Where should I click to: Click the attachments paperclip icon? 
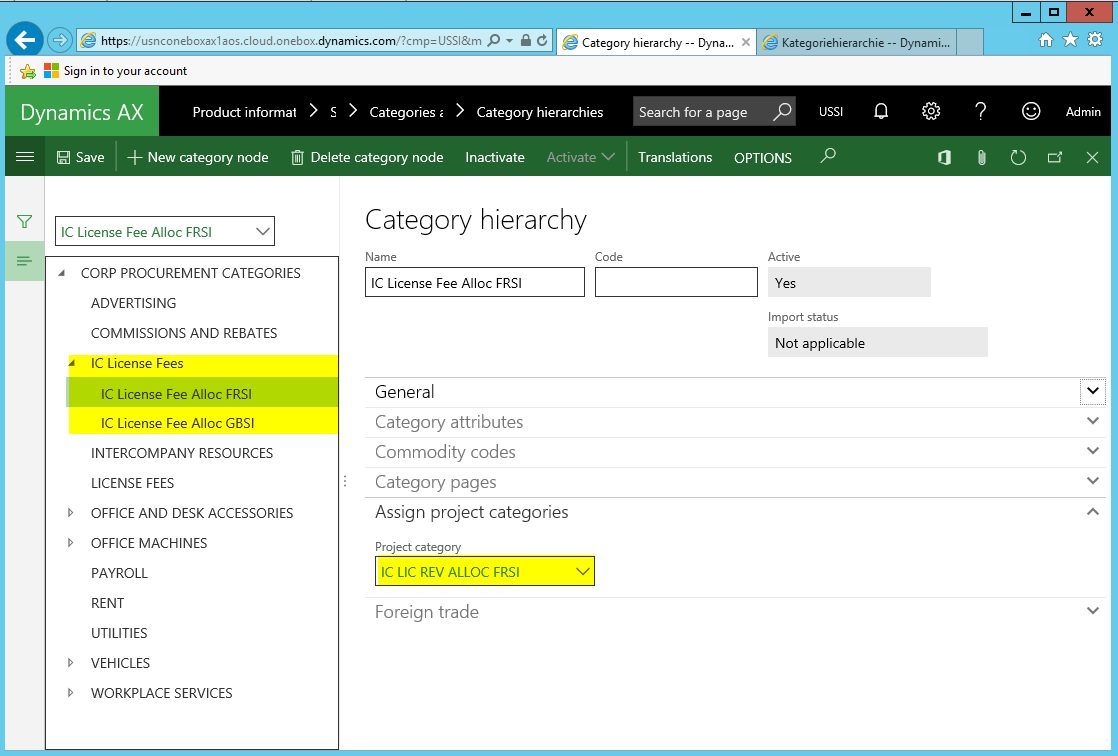982,157
